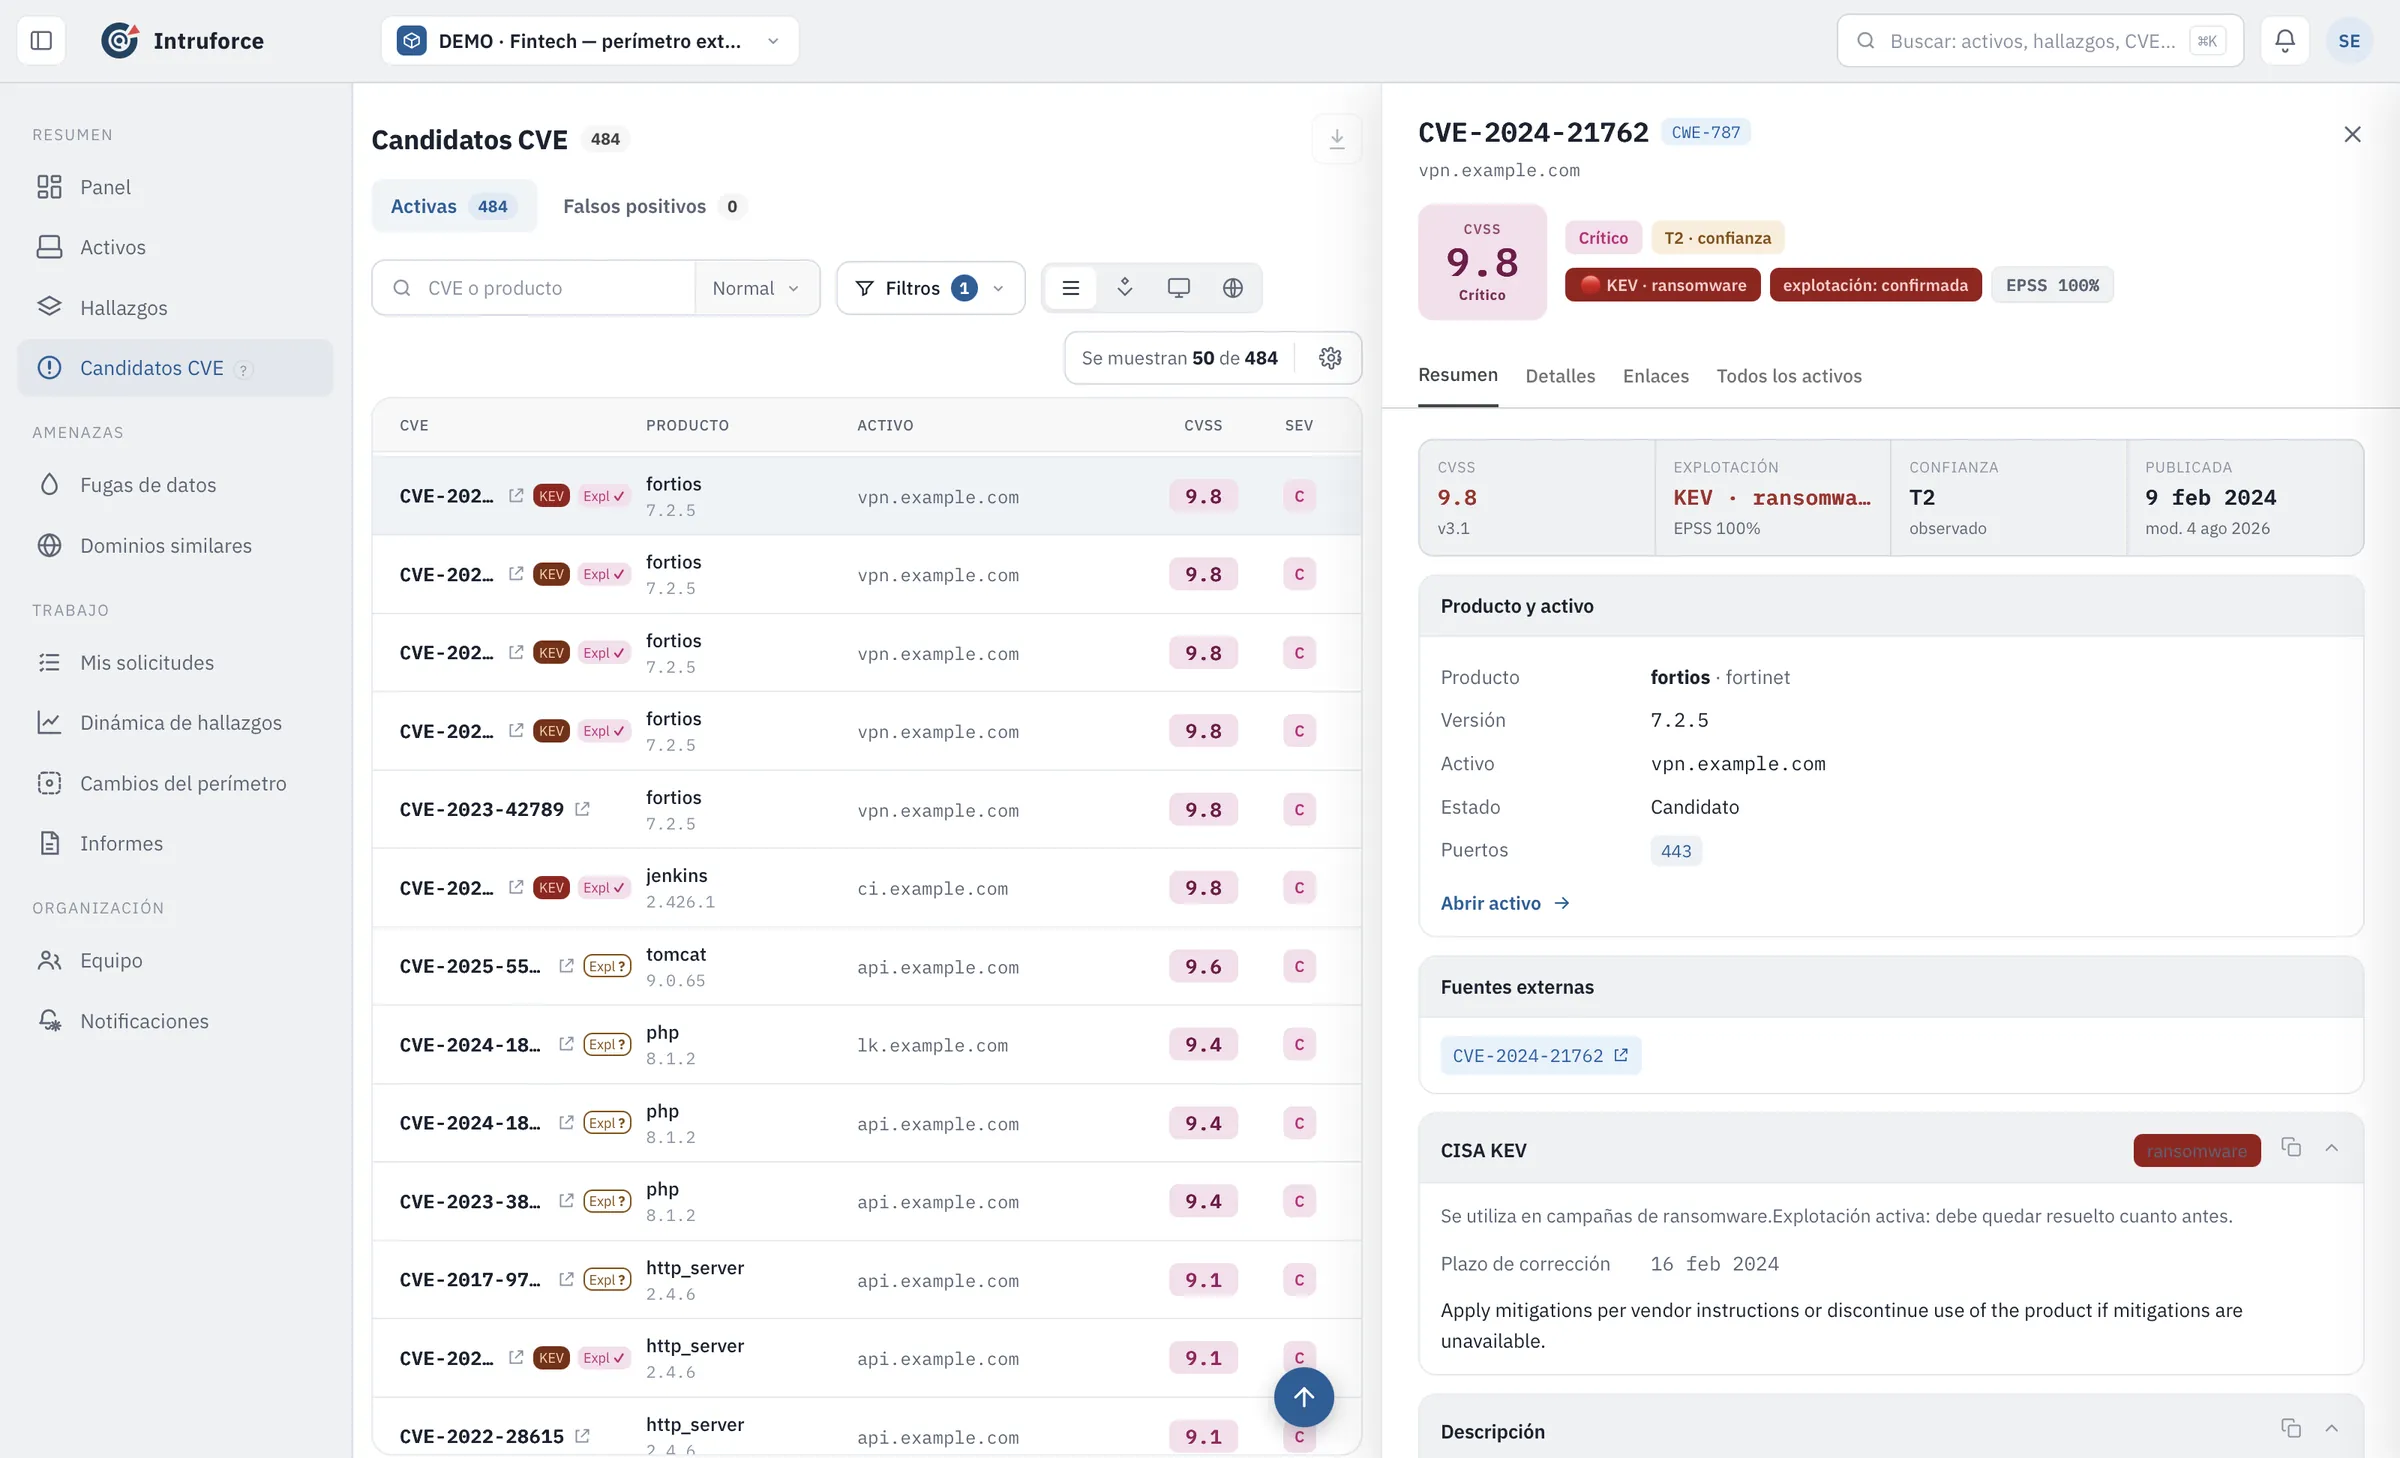Open Notificaciones in the sidebar
The image size is (2400, 1458).
pyautogui.click(x=175, y=1021)
